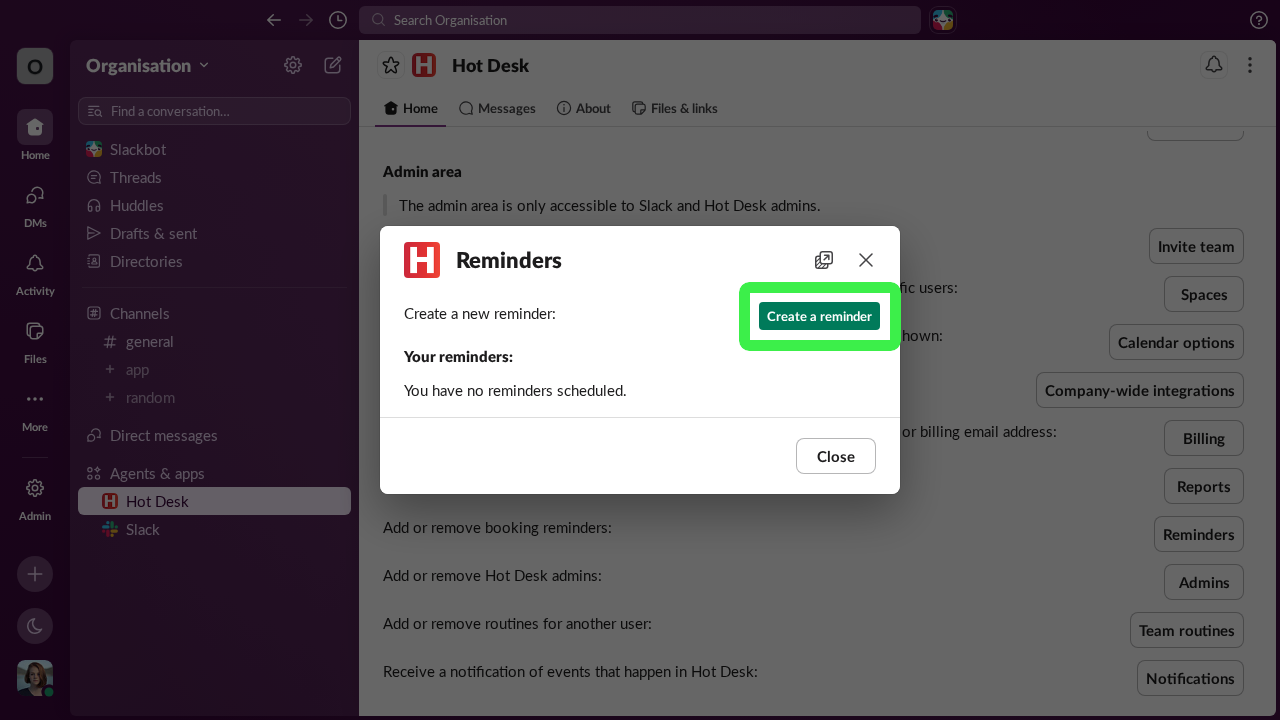Collapse the Channels section
This screenshot has width=1280, height=720.
click(x=139, y=313)
